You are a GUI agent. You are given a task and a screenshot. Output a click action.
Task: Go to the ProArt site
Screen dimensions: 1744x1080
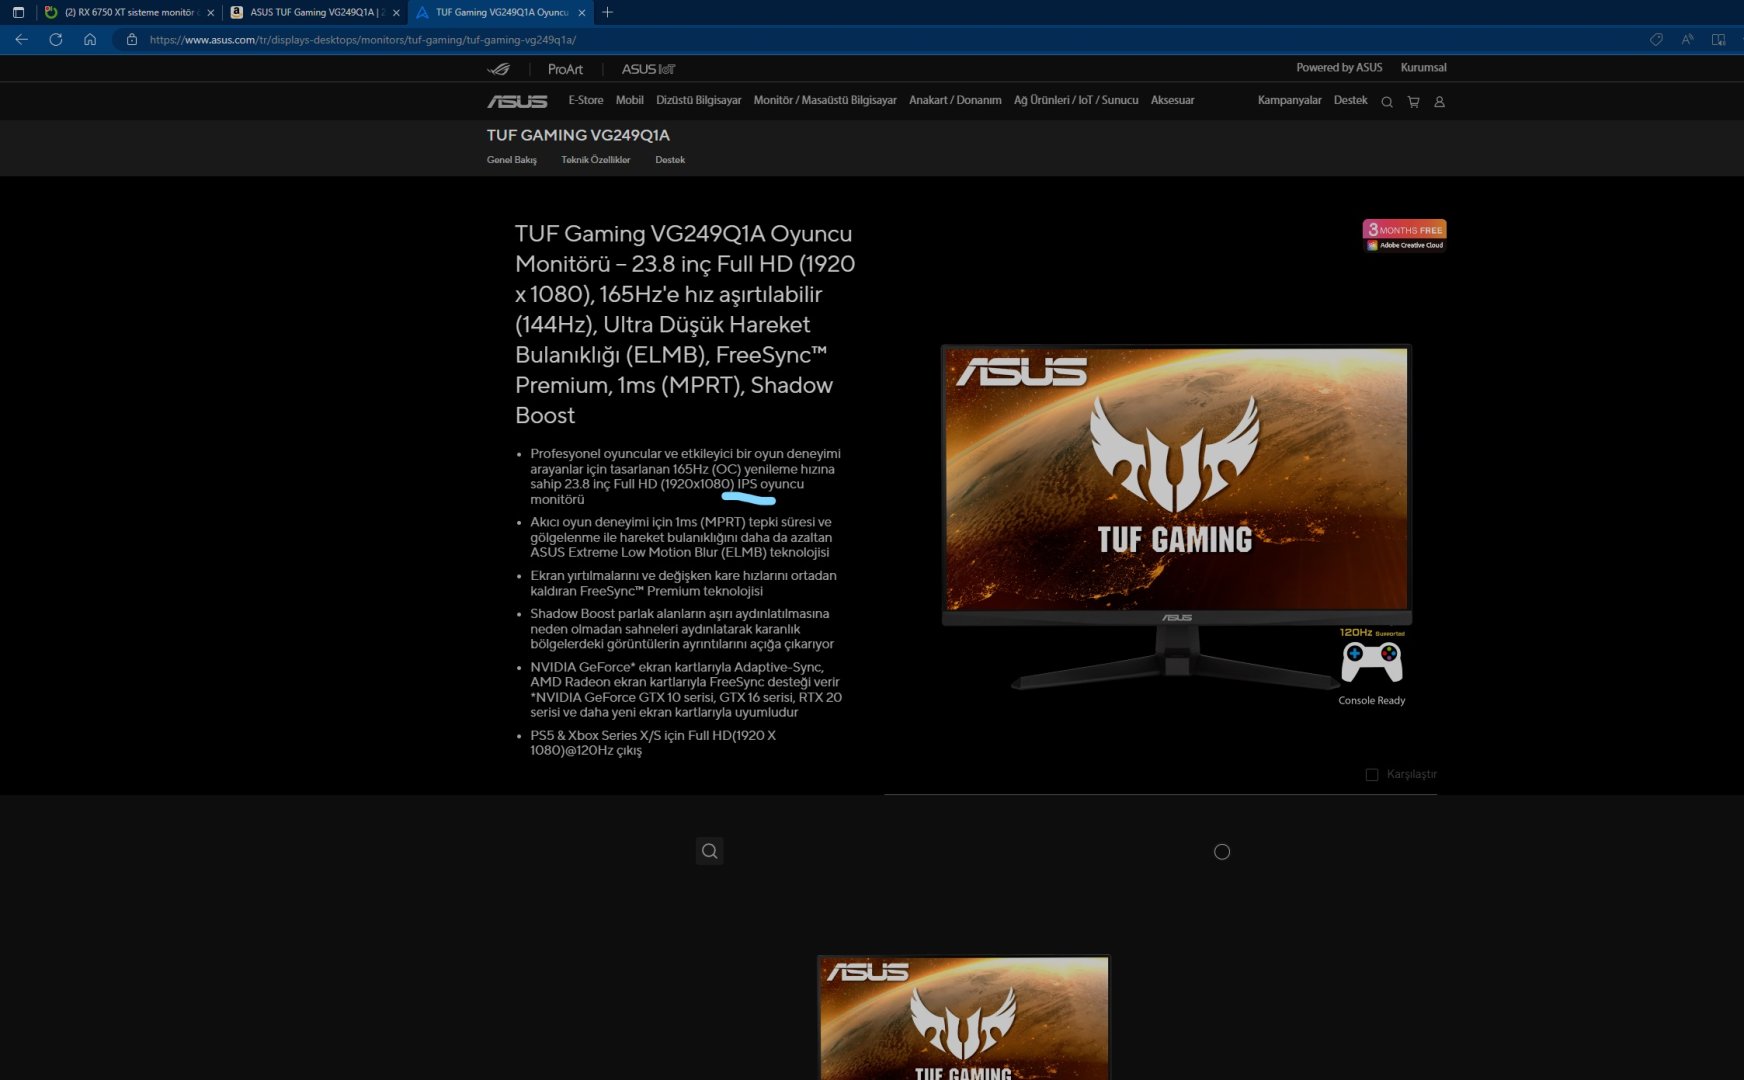[565, 69]
